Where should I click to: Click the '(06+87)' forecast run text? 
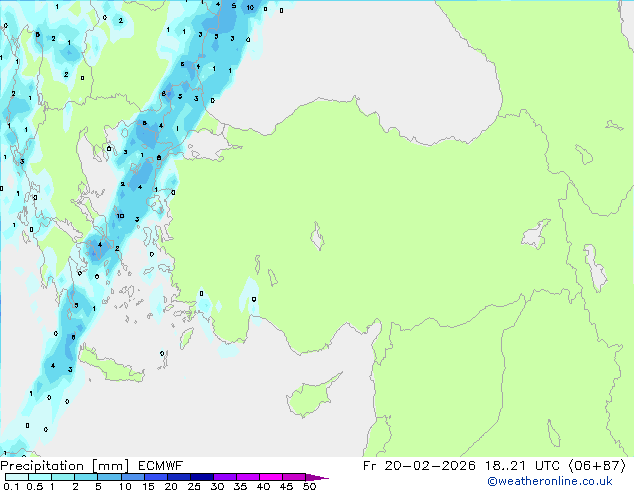597,466
